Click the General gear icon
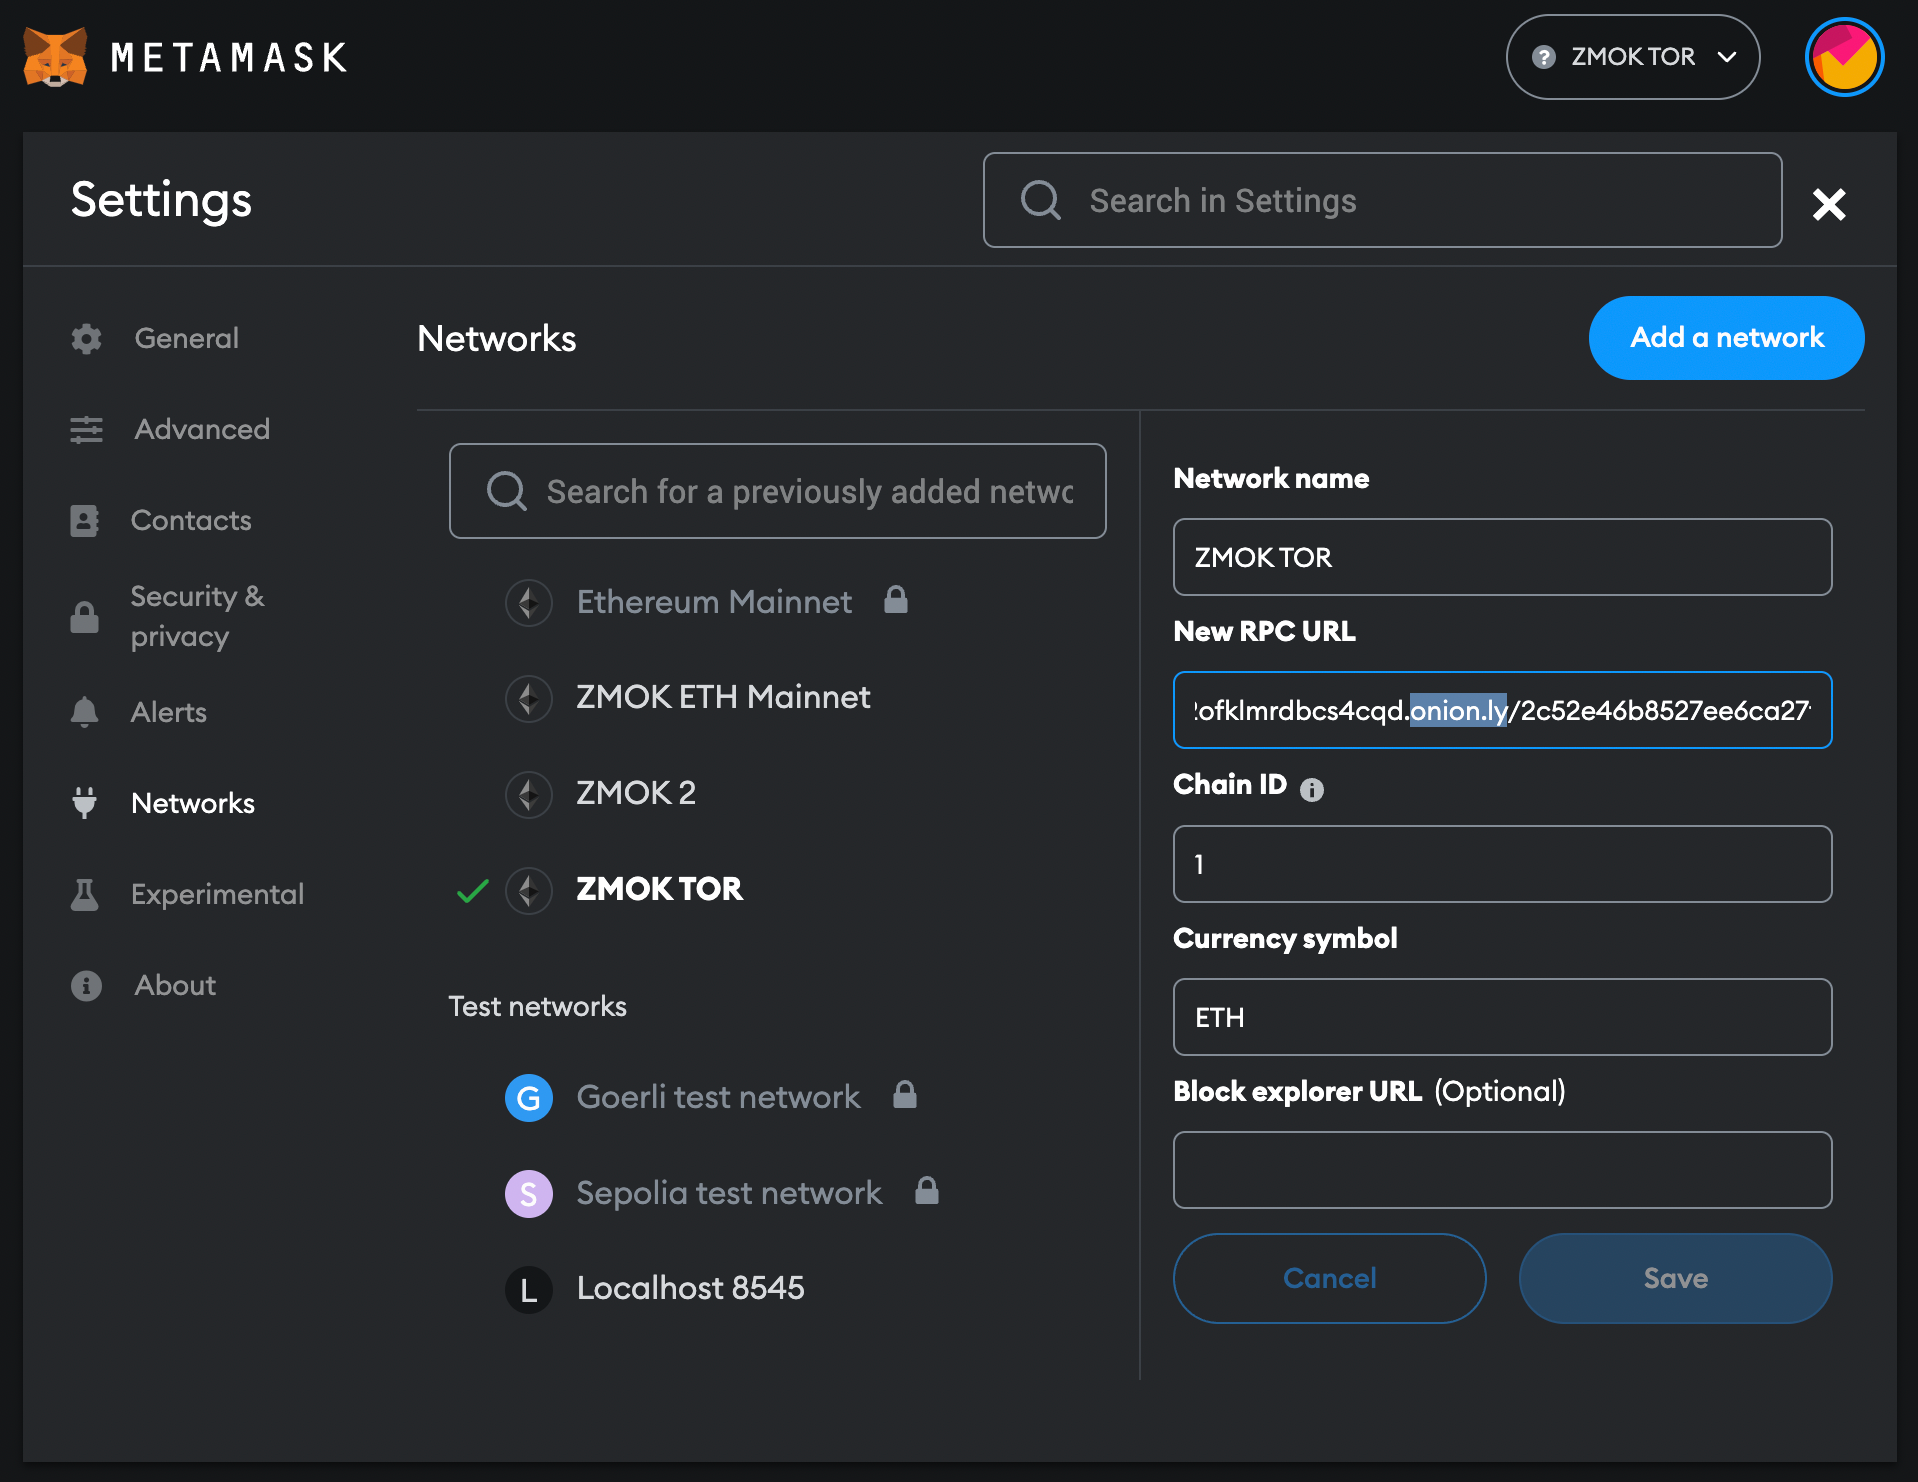 click(x=86, y=339)
